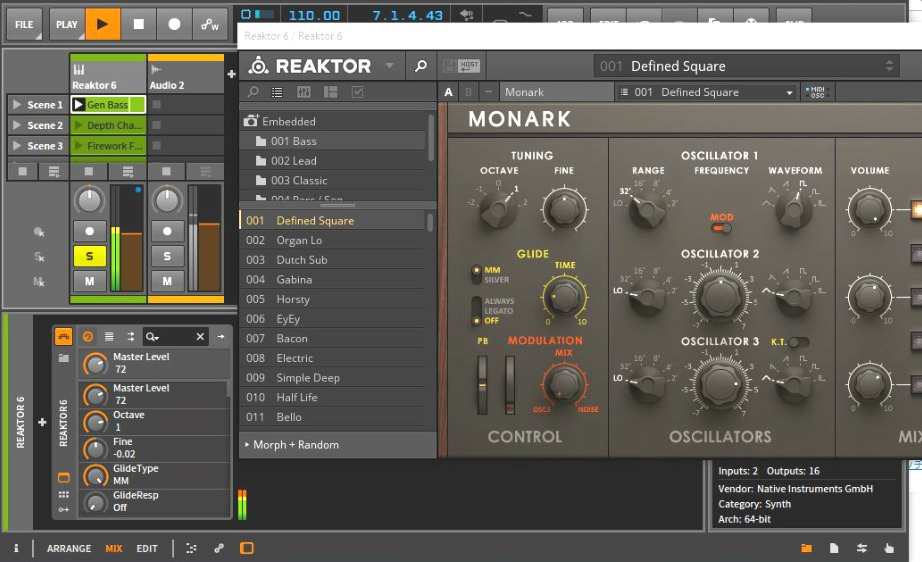This screenshot has height=562, width=922.
Task: Select preset 007 Bacon
Action: 333,339
